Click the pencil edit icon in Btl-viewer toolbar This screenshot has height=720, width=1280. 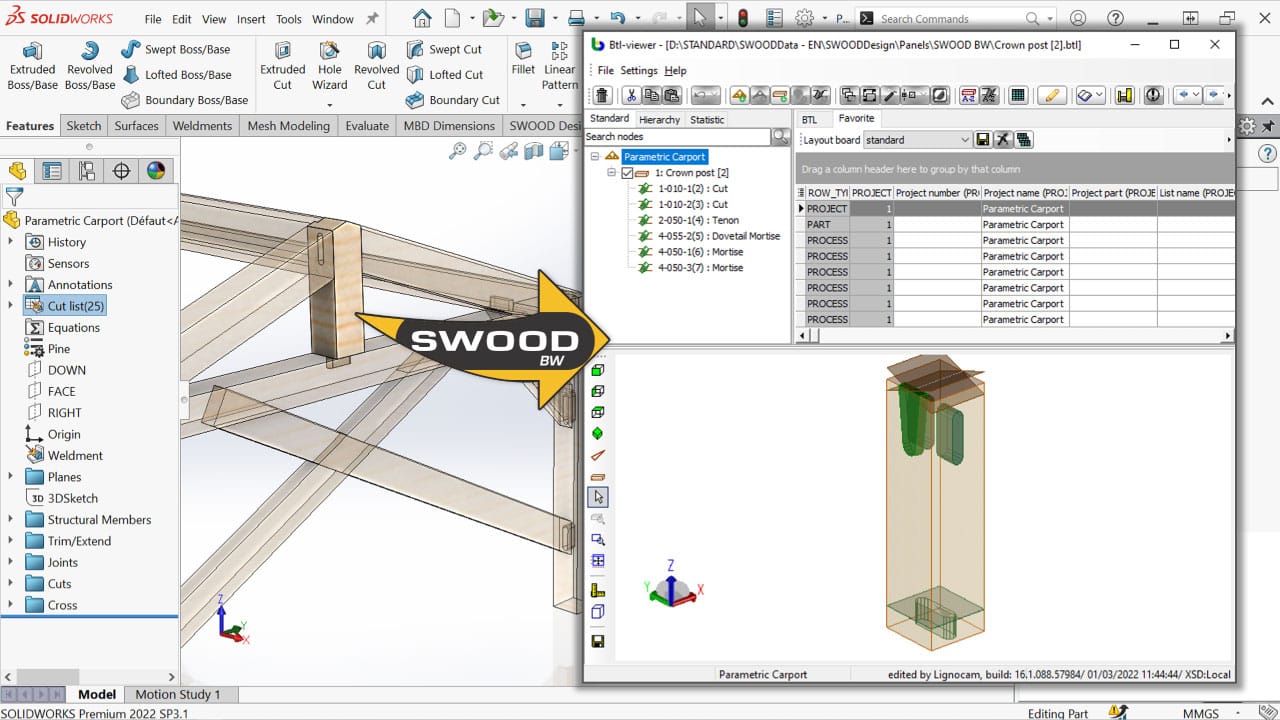tap(1050, 95)
